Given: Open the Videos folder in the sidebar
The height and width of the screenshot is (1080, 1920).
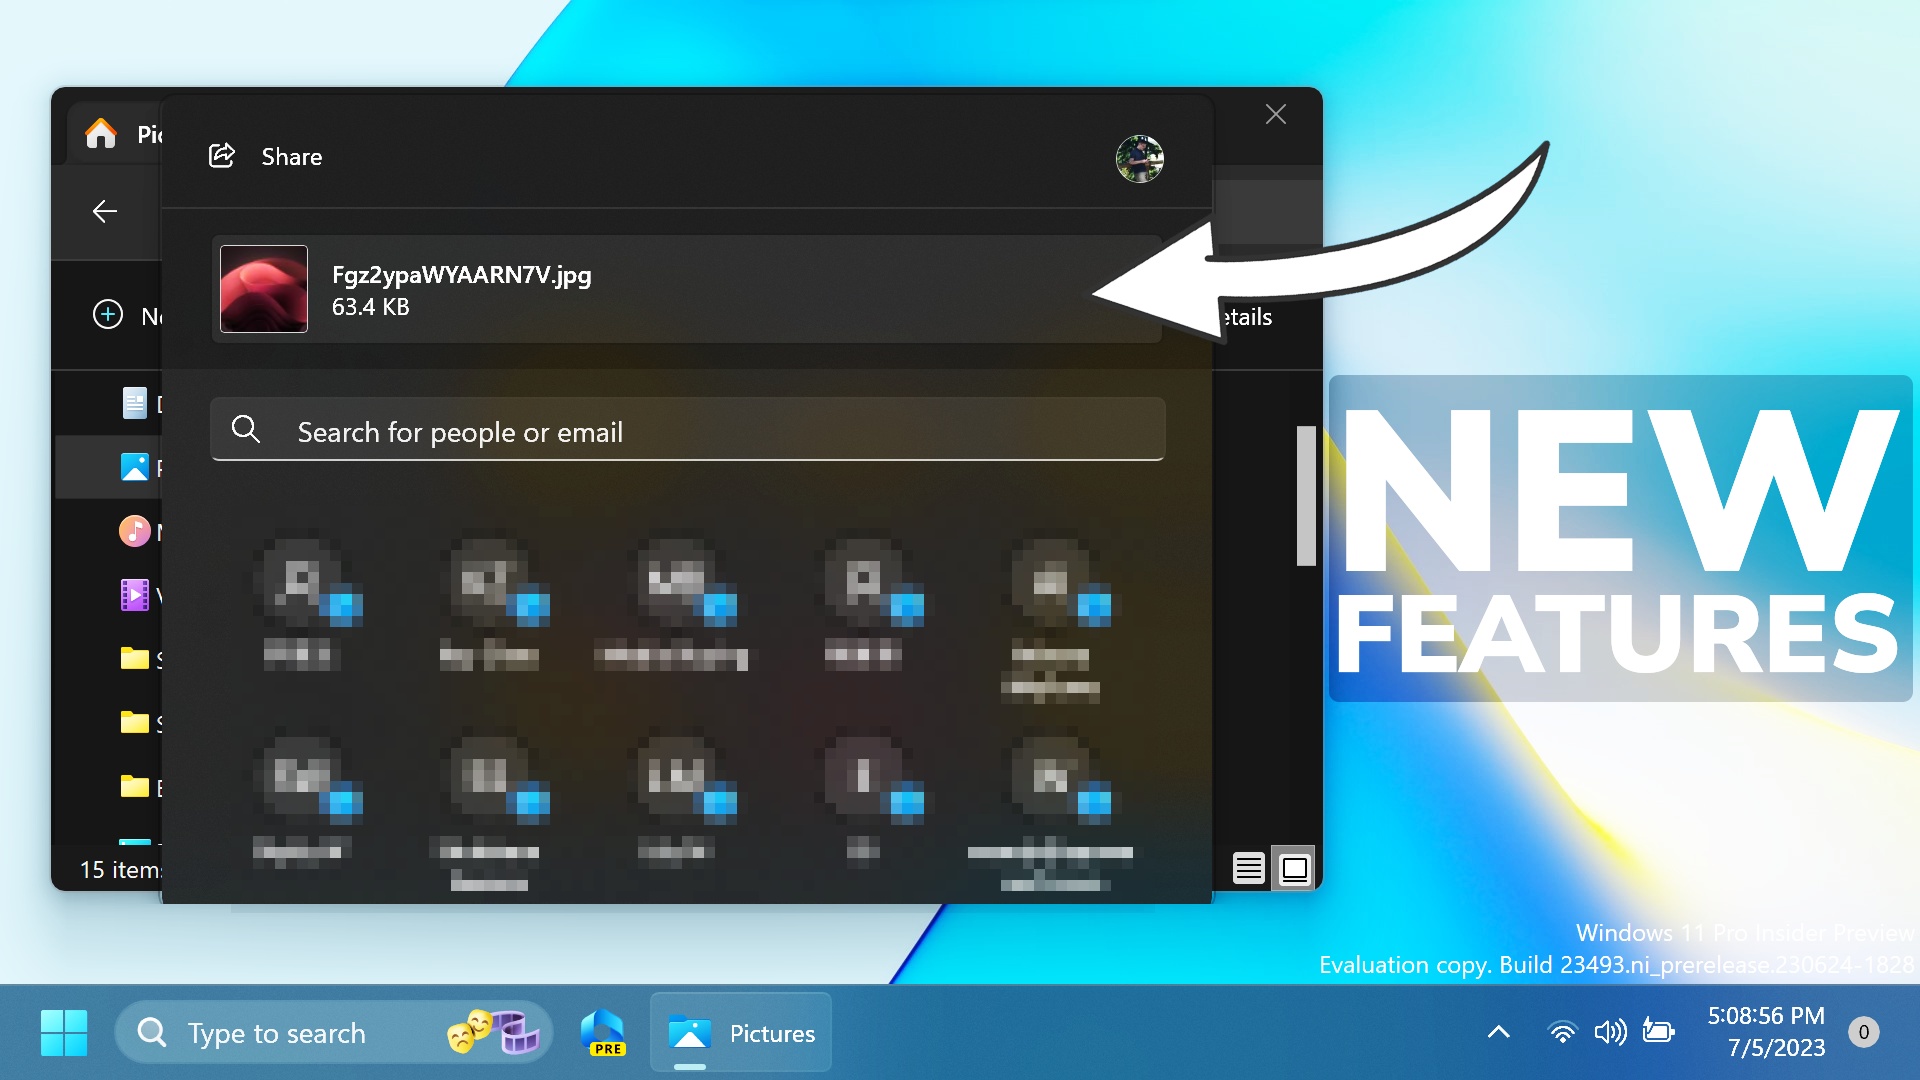Looking at the screenshot, I should 136,595.
